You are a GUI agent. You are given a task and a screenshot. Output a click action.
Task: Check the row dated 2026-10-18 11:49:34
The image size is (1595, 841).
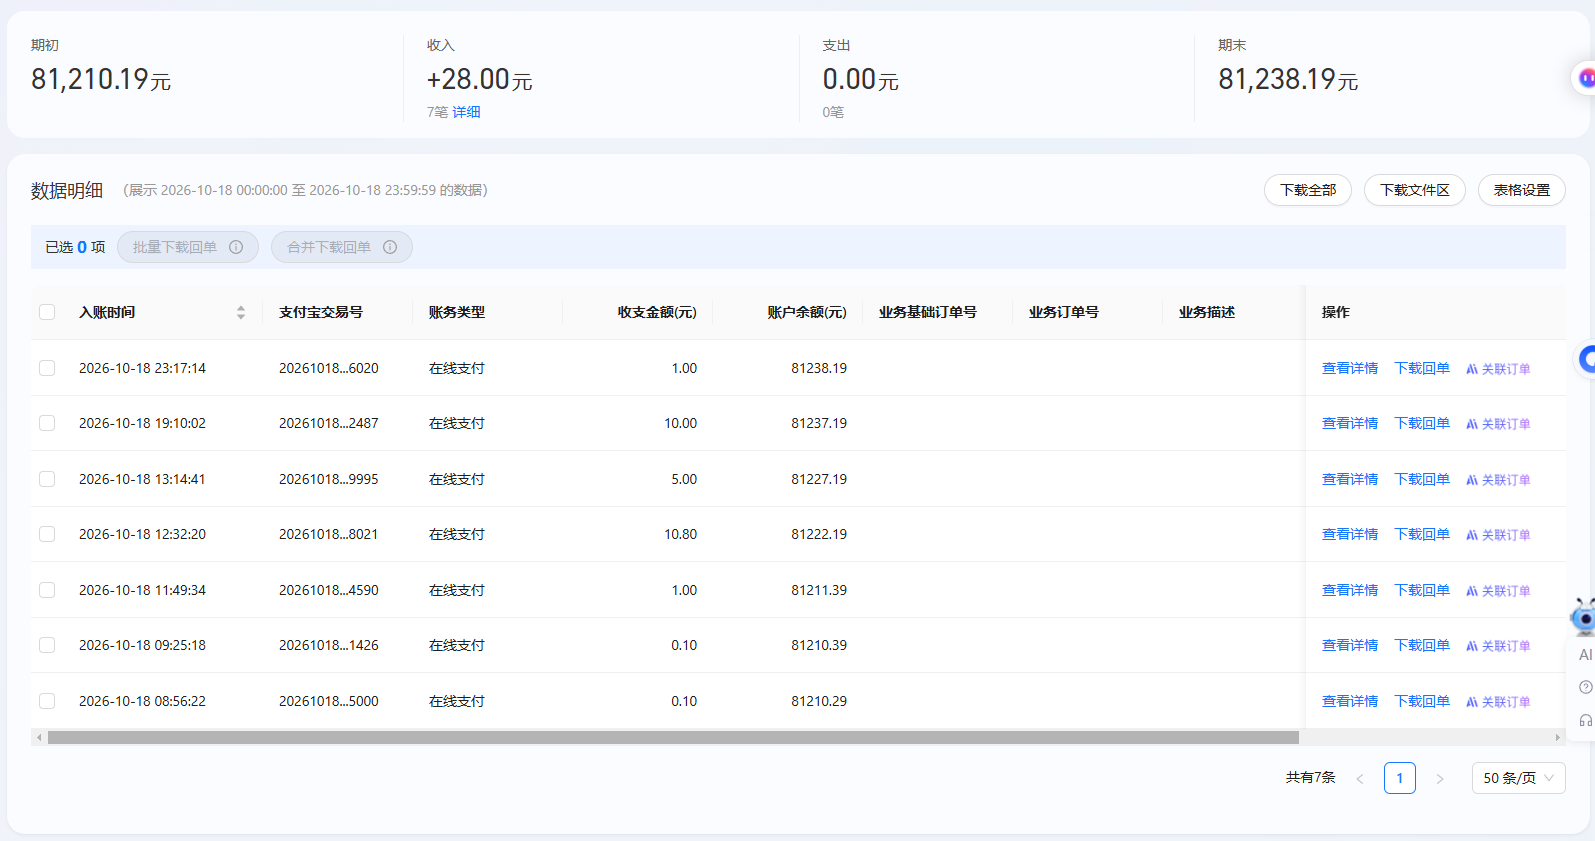(47, 590)
